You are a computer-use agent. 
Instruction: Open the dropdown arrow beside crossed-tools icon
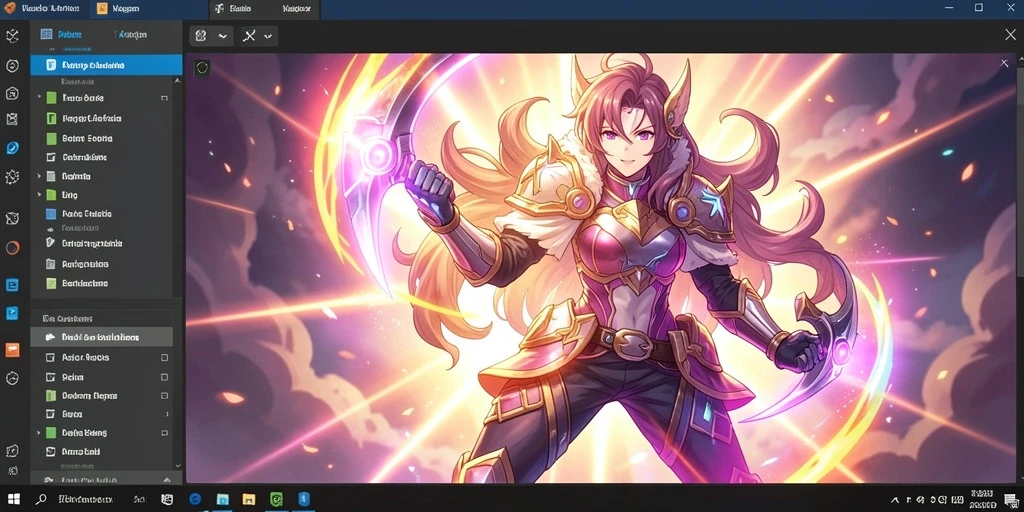point(268,36)
